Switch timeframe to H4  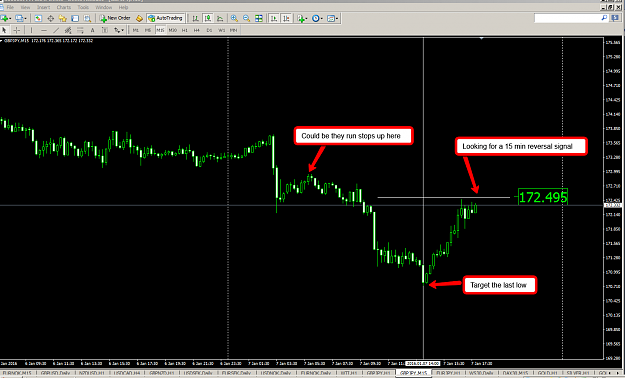click(197, 30)
